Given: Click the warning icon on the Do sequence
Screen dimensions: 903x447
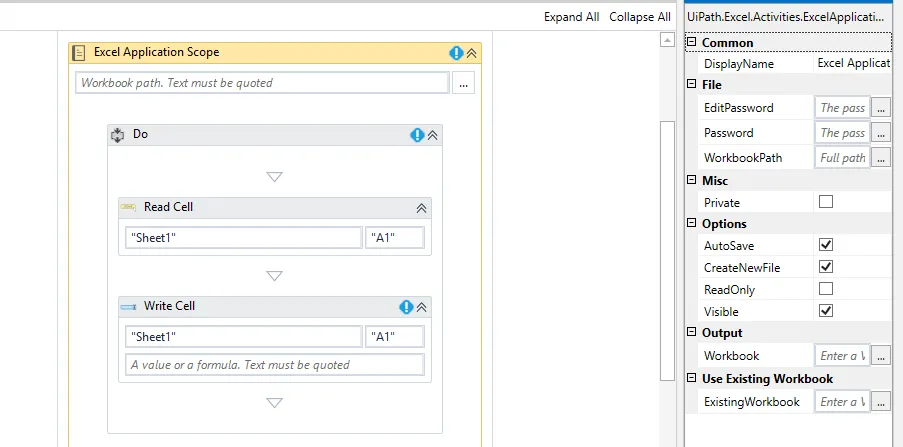Looking at the screenshot, I should 417,135.
